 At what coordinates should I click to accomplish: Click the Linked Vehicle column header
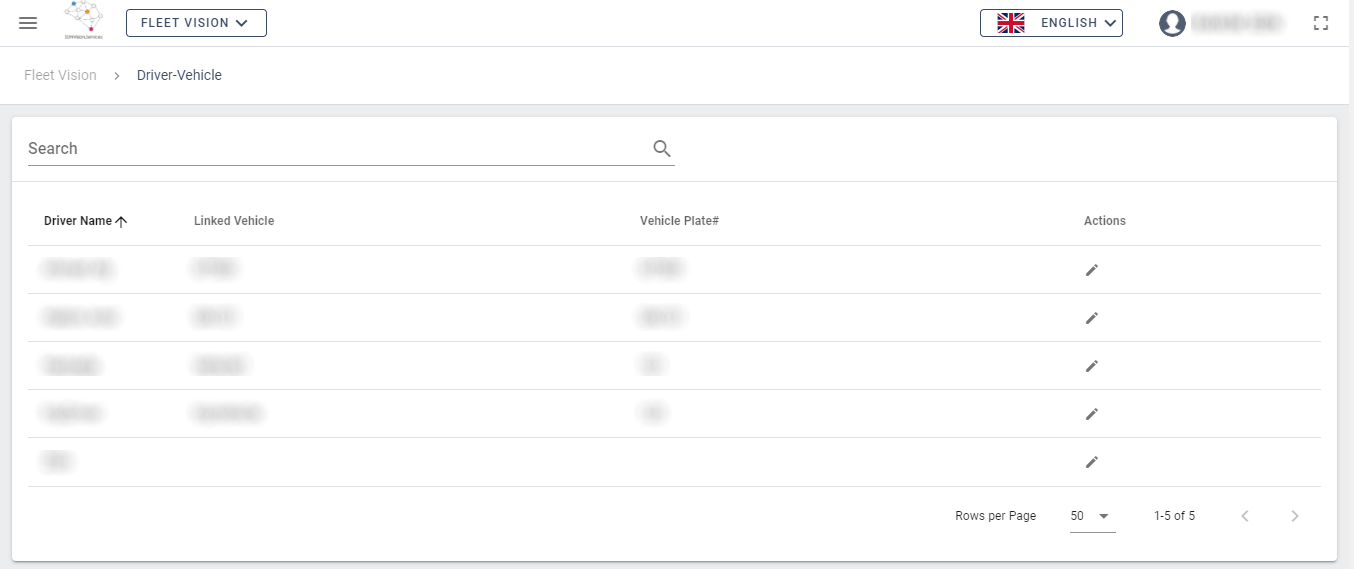point(234,221)
